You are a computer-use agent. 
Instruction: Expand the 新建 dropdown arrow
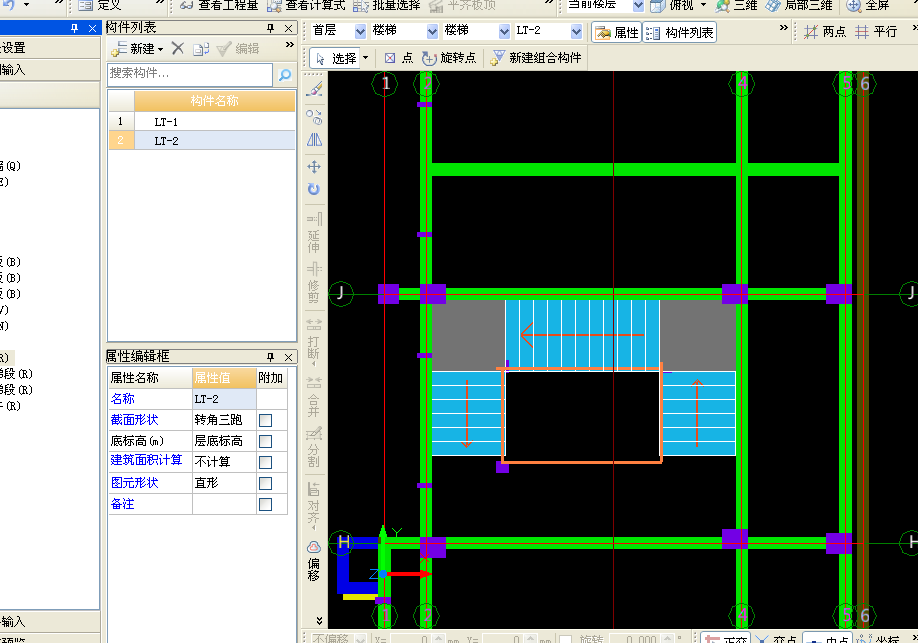pos(160,49)
